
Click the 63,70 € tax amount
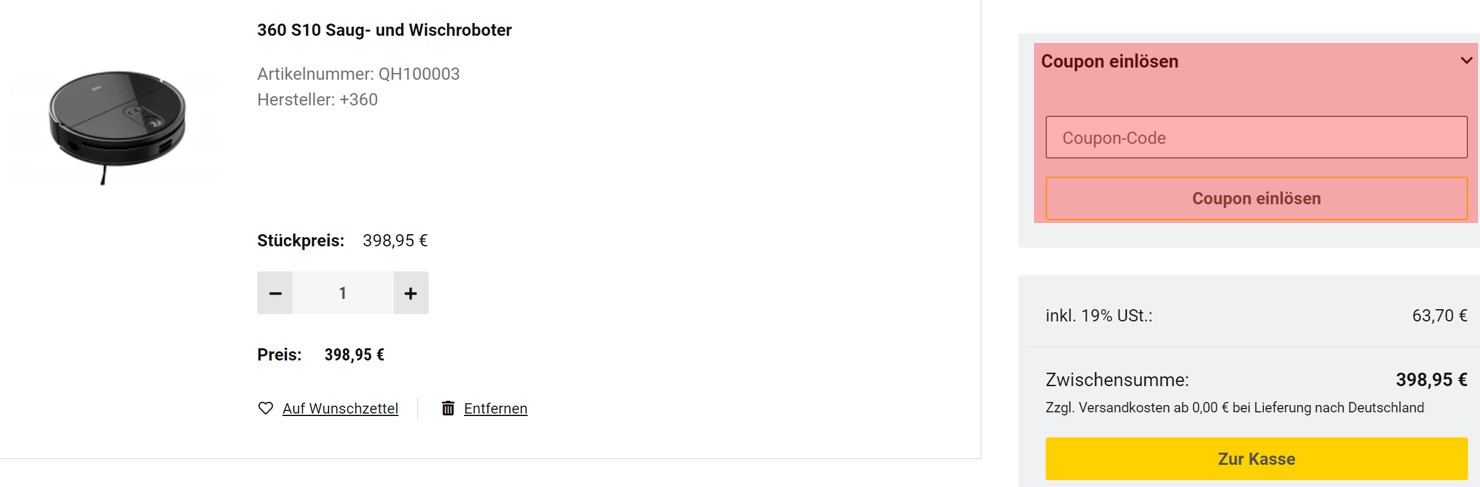[1440, 316]
